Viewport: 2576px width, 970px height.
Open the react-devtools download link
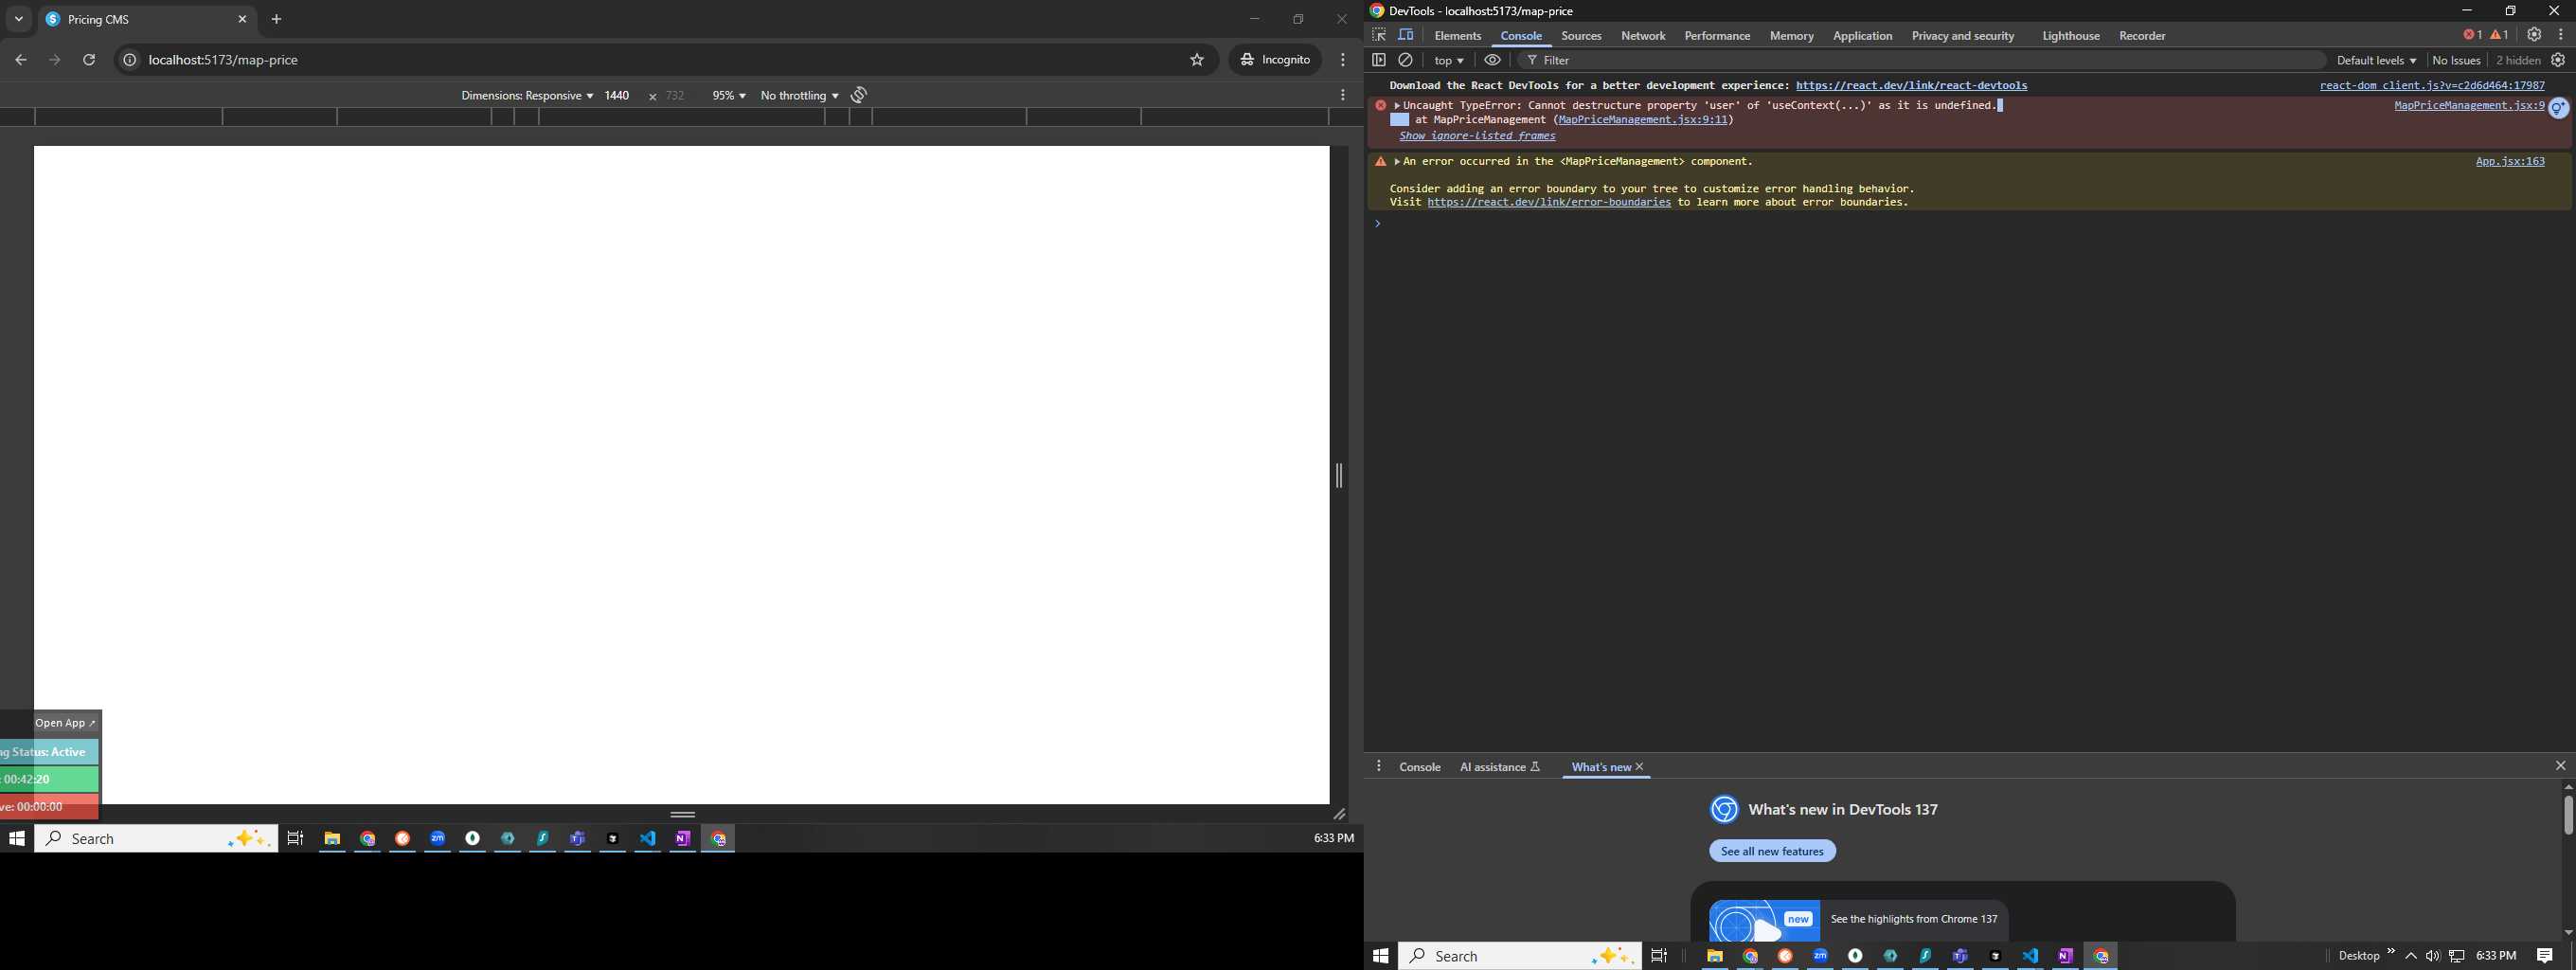click(1911, 86)
